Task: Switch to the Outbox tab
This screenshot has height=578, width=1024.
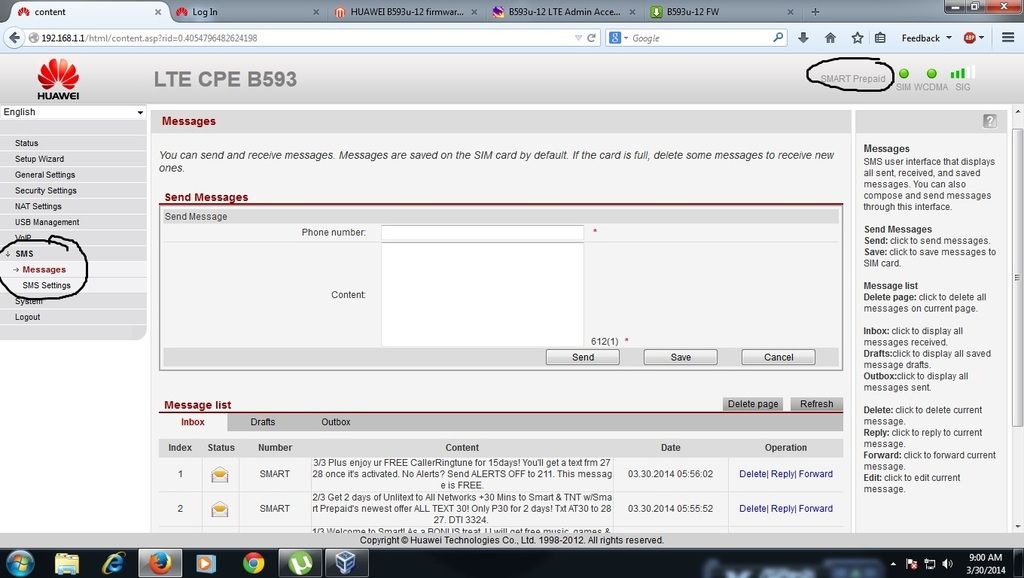Action: (x=336, y=422)
